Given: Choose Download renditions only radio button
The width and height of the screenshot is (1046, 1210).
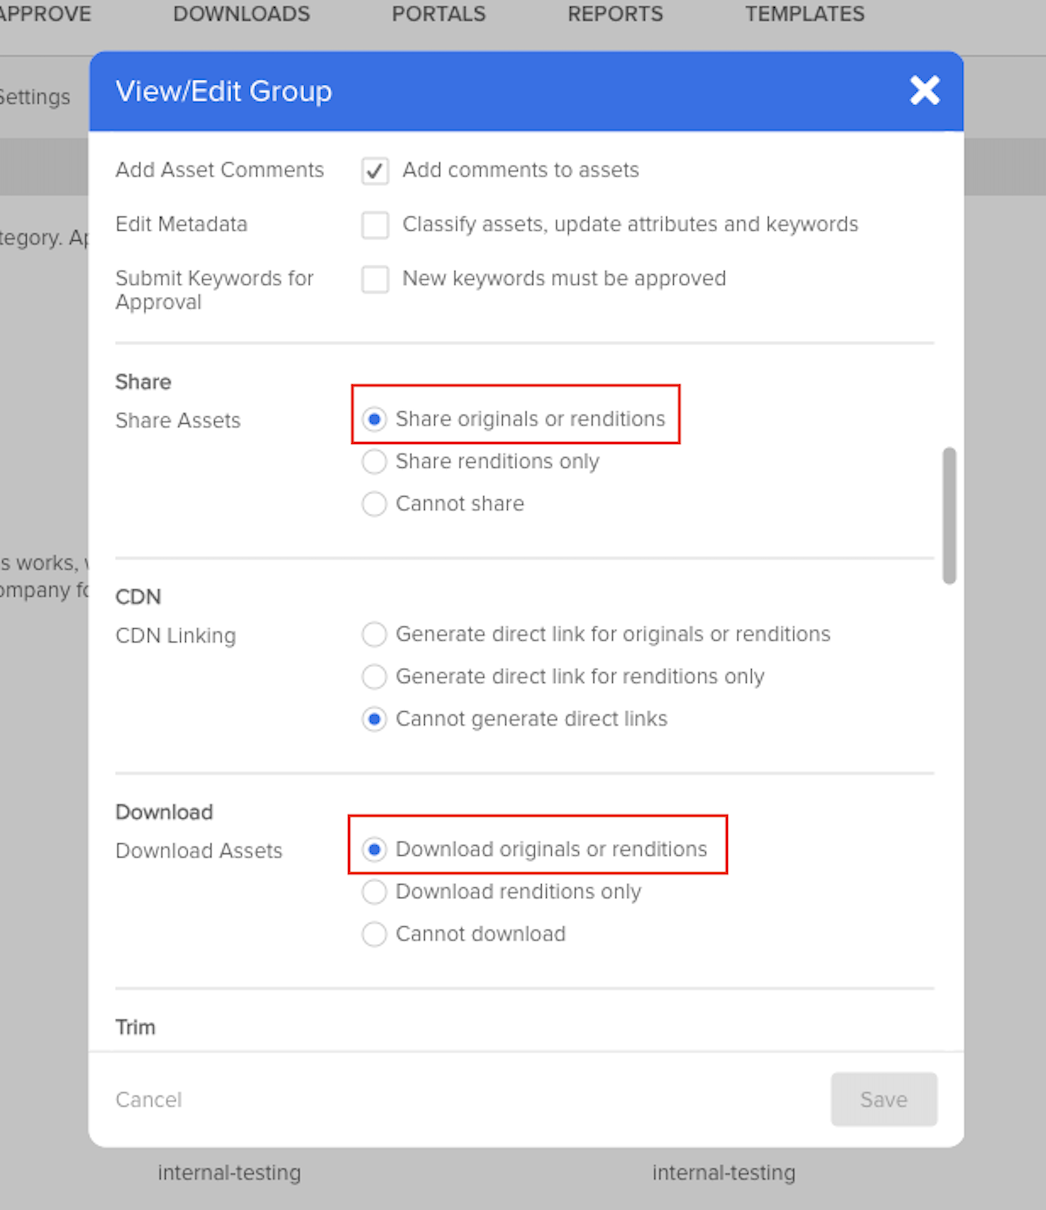Looking at the screenshot, I should tap(374, 892).
